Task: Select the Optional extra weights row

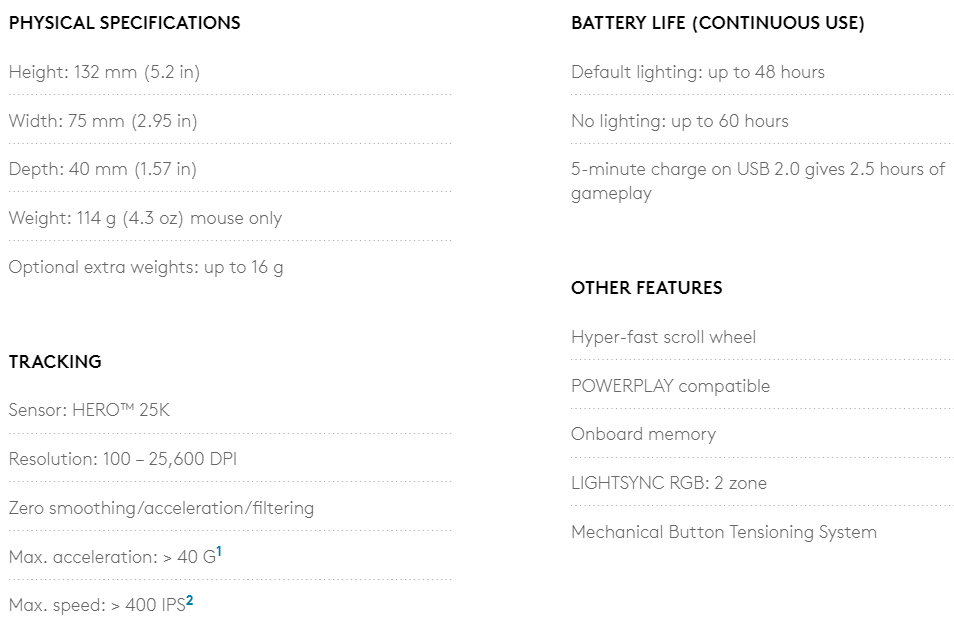Action: tap(146, 267)
